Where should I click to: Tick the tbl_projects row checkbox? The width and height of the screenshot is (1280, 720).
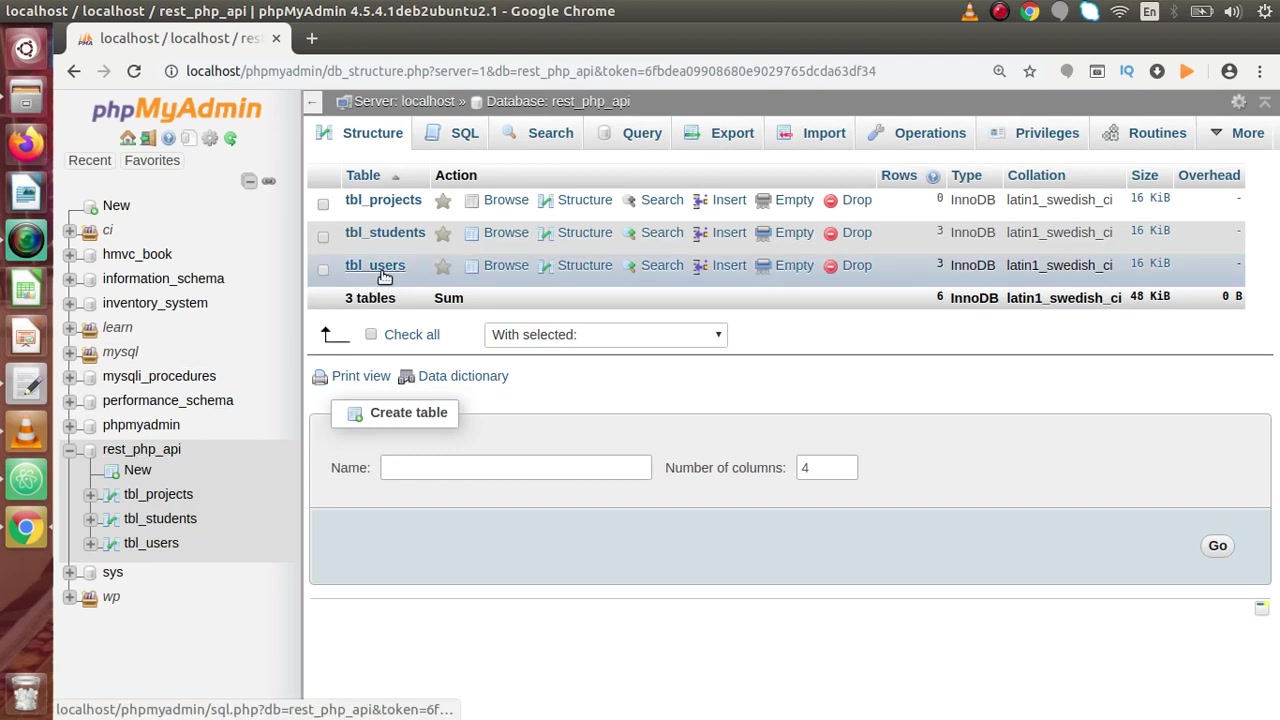(323, 204)
